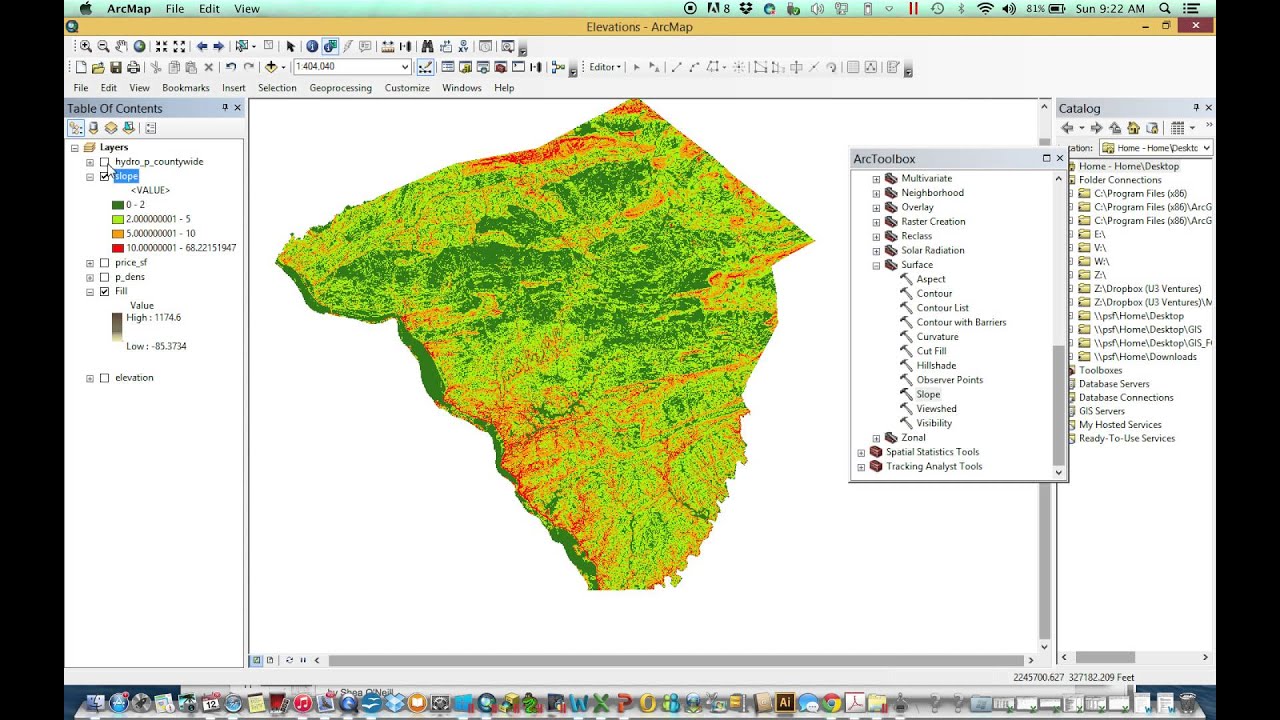Select the Zoom In tool
Image resolution: width=1280 pixels, height=720 pixels.
coord(85,46)
